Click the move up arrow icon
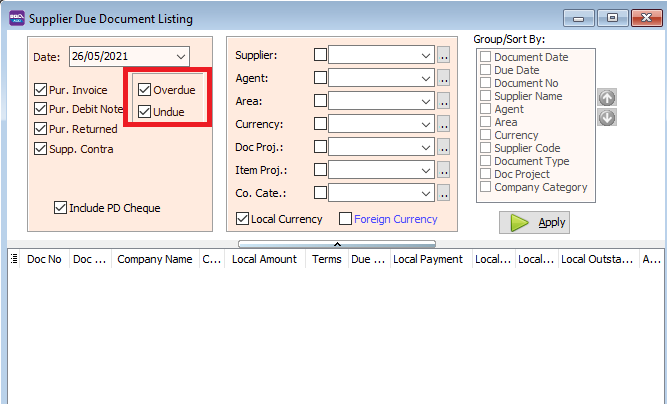 click(607, 98)
